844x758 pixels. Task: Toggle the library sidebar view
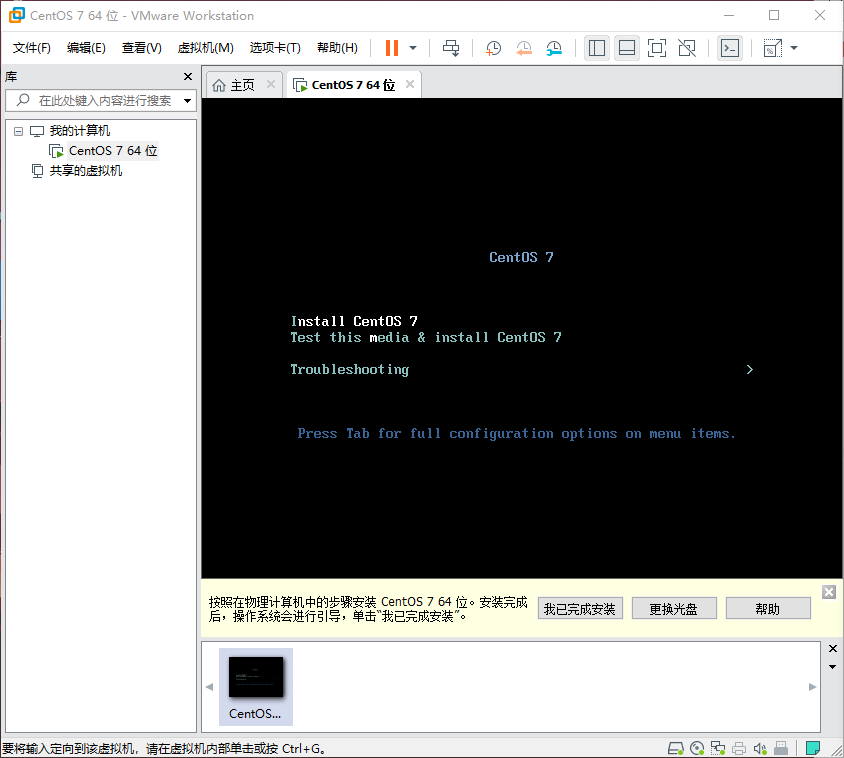(x=596, y=48)
